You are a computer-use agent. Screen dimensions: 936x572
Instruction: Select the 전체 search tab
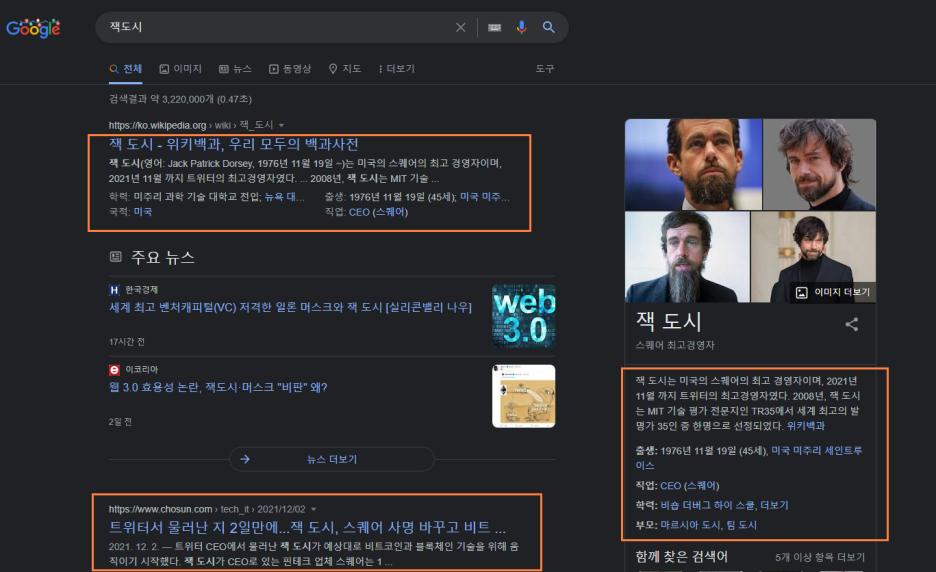point(126,69)
